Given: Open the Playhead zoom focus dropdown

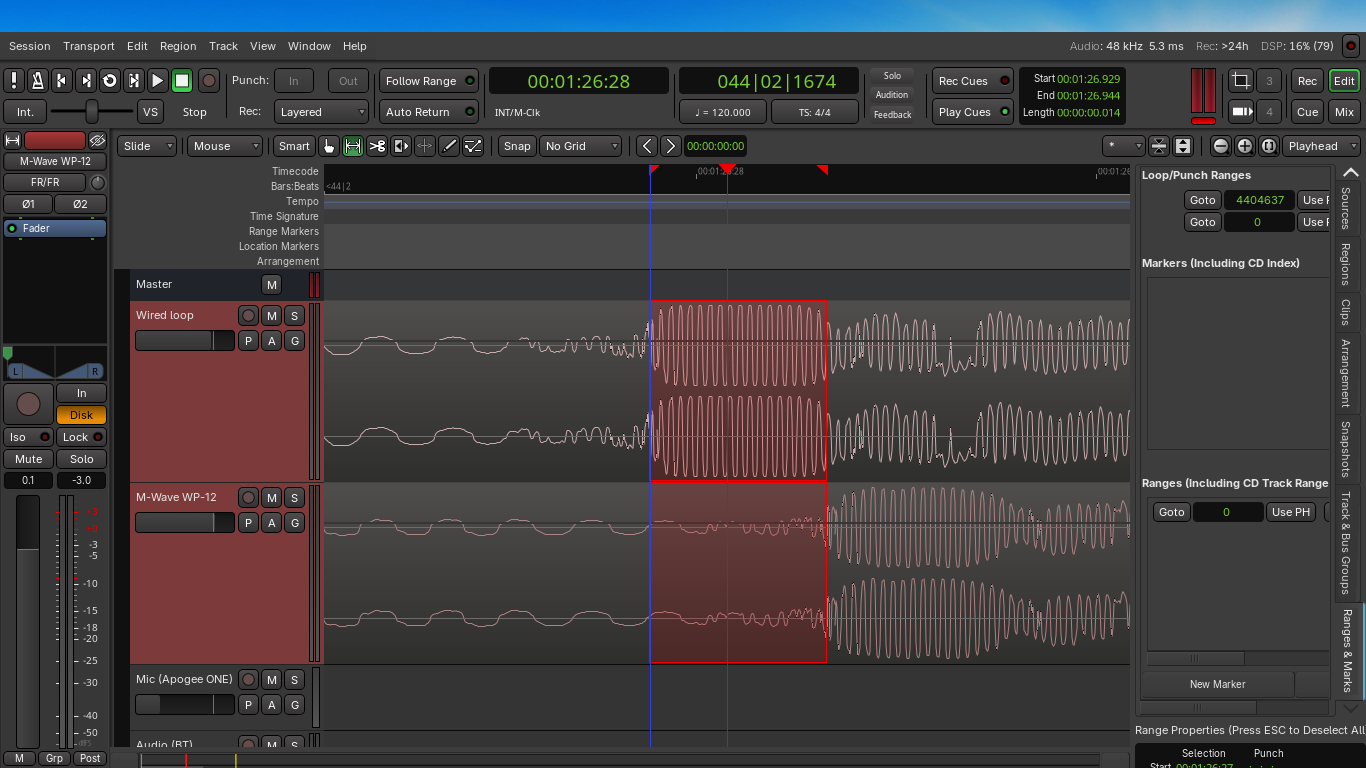Looking at the screenshot, I should (x=1321, y=146).
